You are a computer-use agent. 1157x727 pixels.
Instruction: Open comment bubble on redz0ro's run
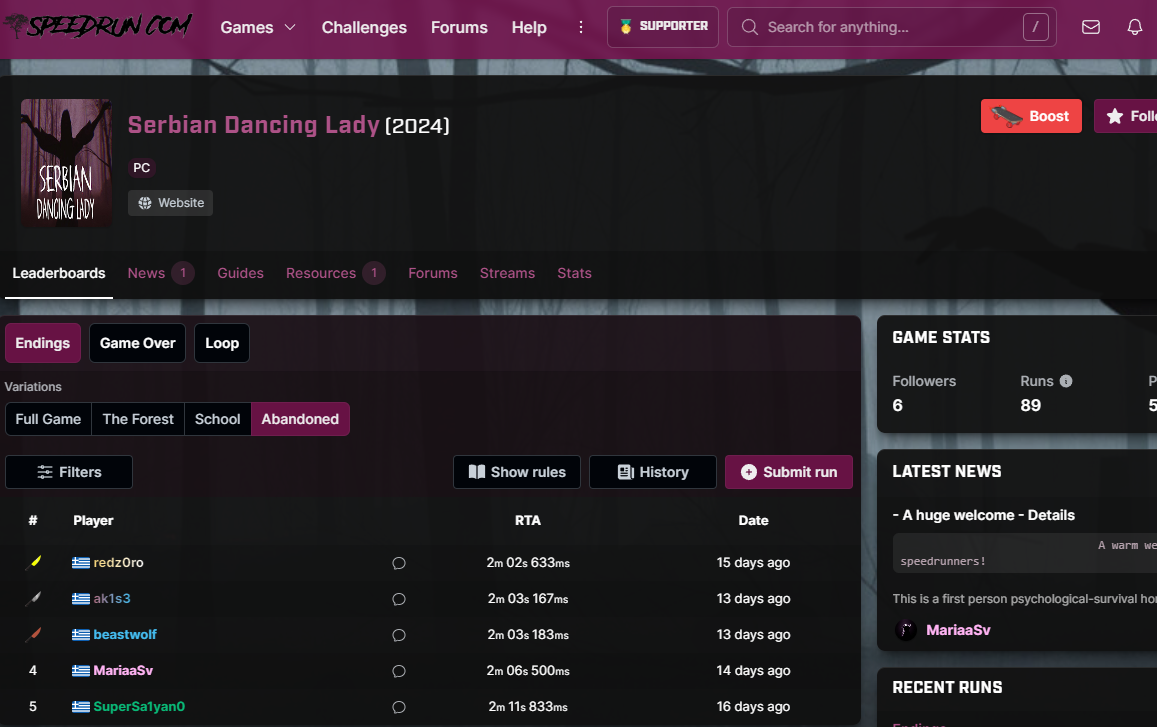(398, 563)
